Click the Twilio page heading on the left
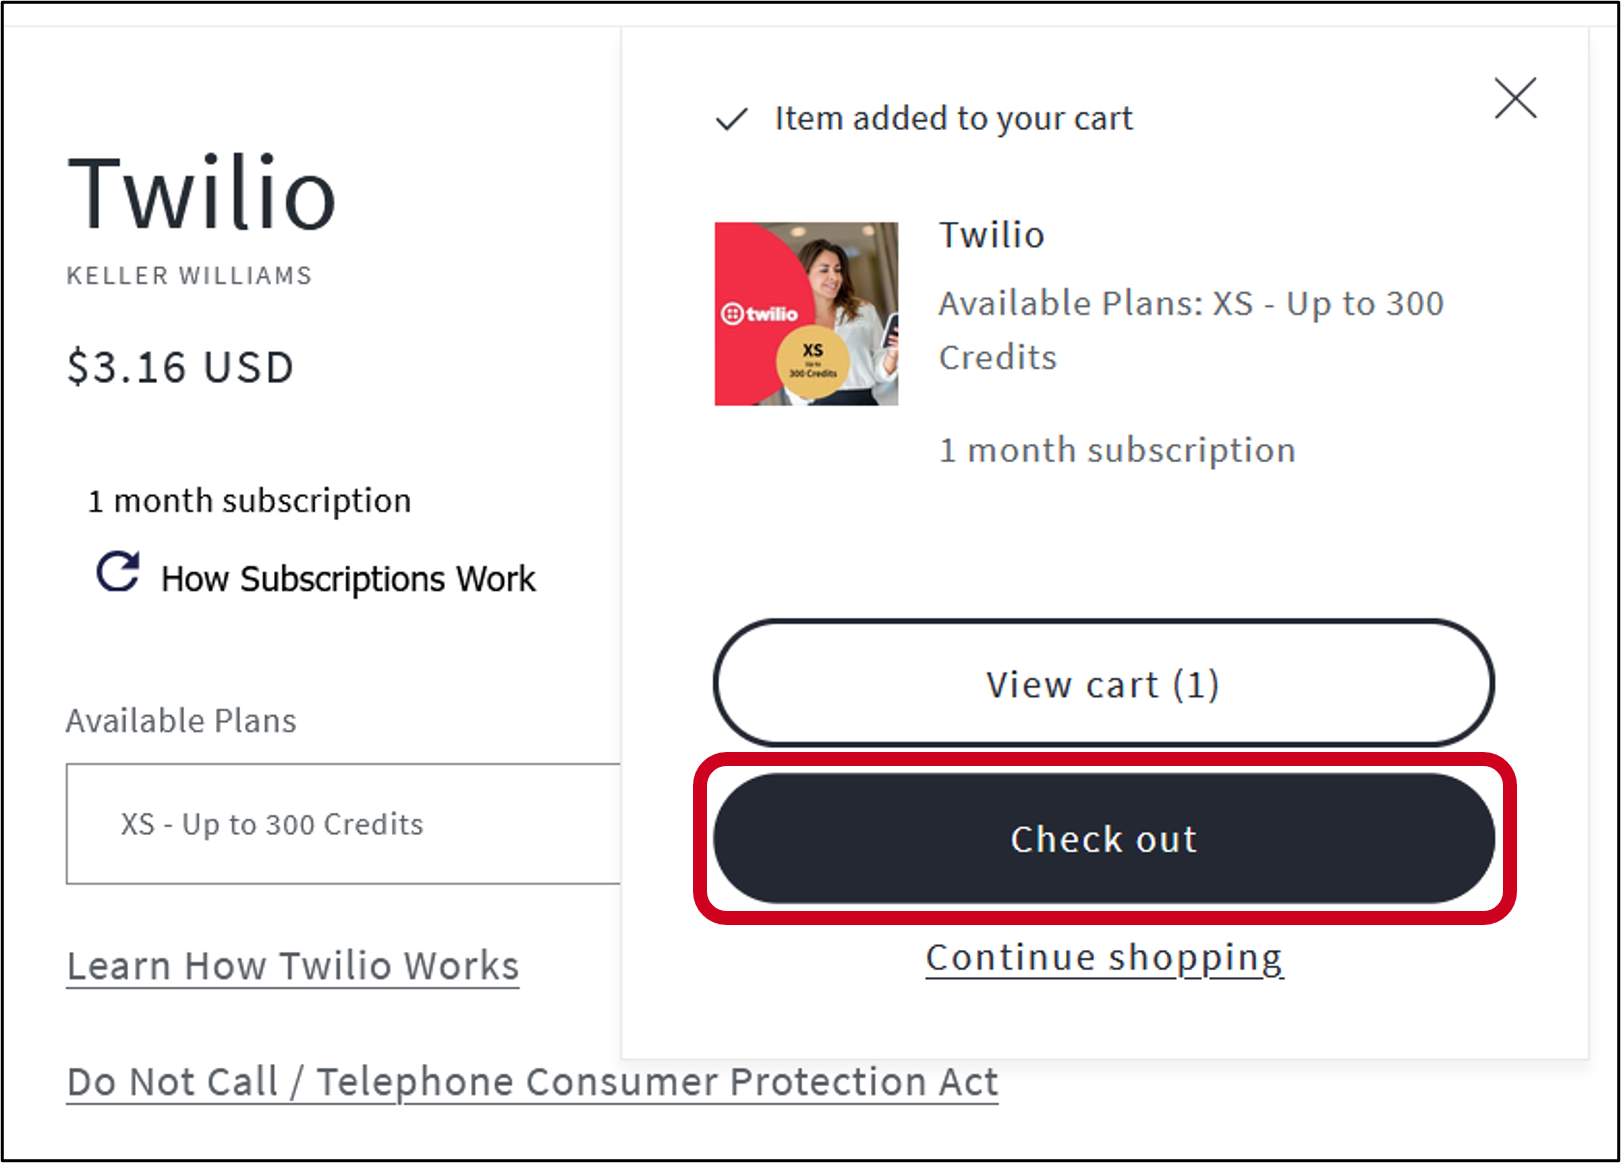 click(201, 195)
